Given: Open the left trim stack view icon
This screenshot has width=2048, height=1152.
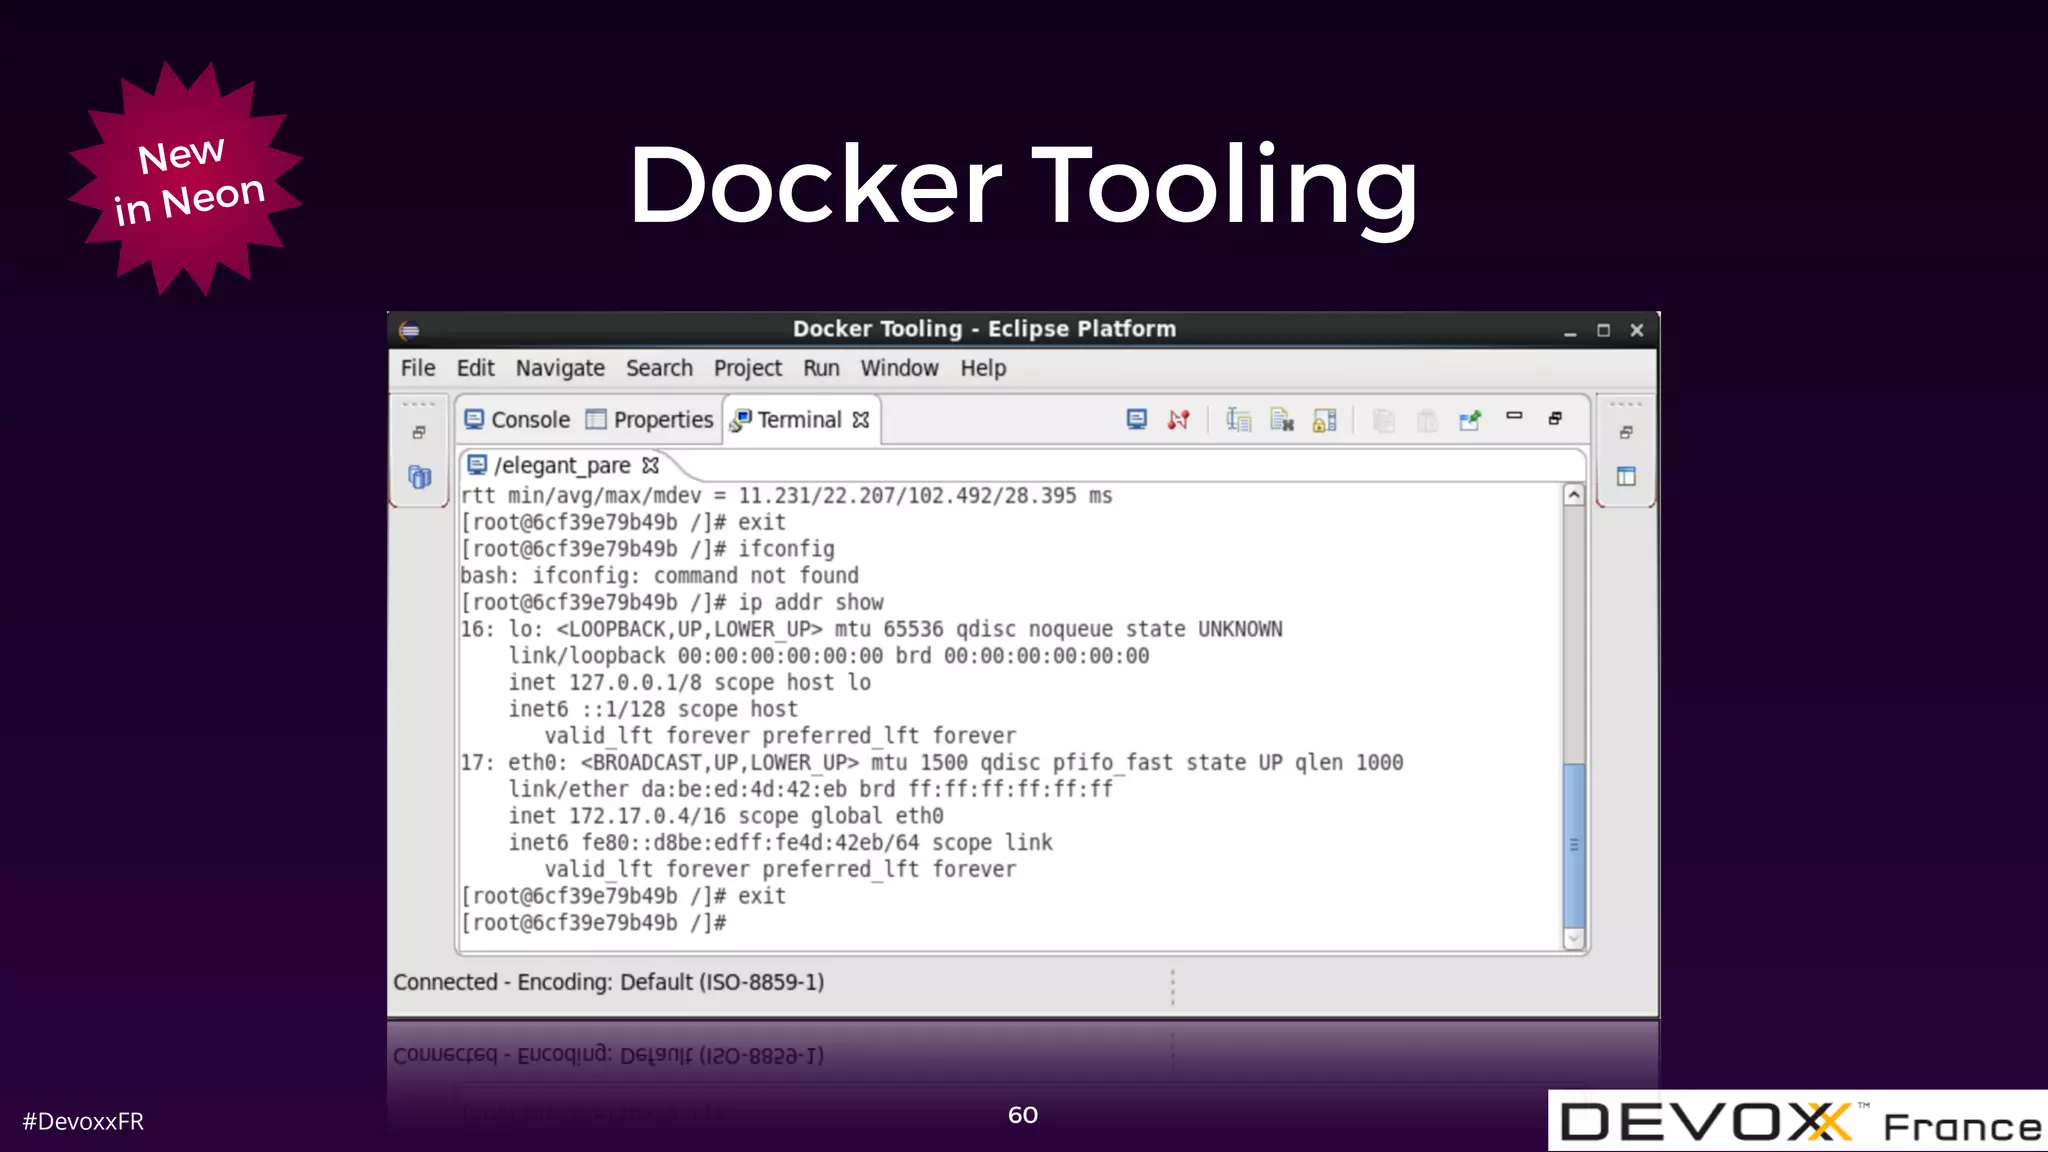Looking at the screenshot, I should [x=420, y=477].
